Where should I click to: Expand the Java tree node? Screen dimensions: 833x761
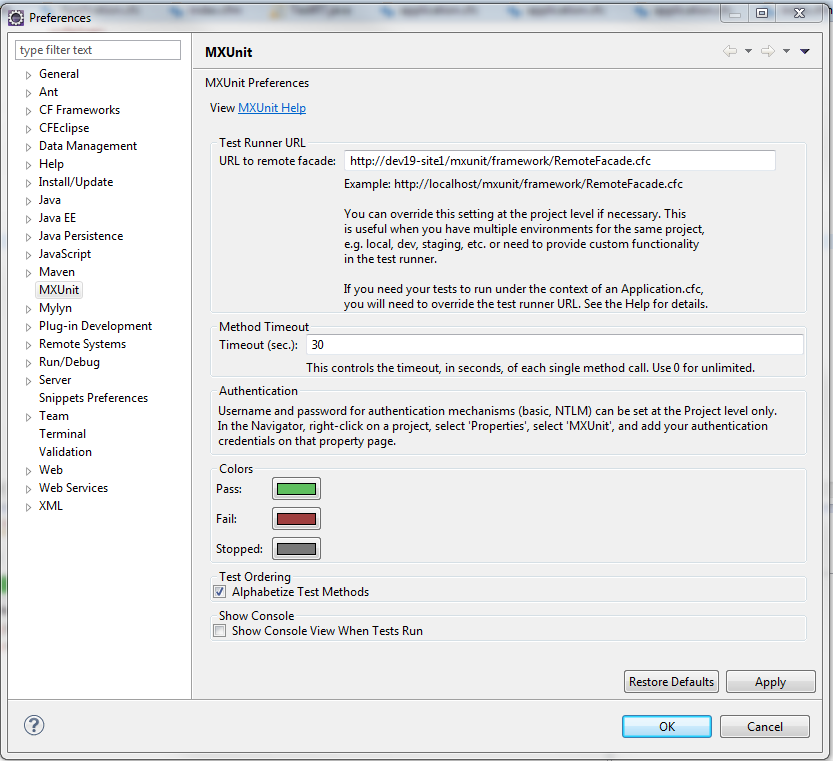click(29, 201)
